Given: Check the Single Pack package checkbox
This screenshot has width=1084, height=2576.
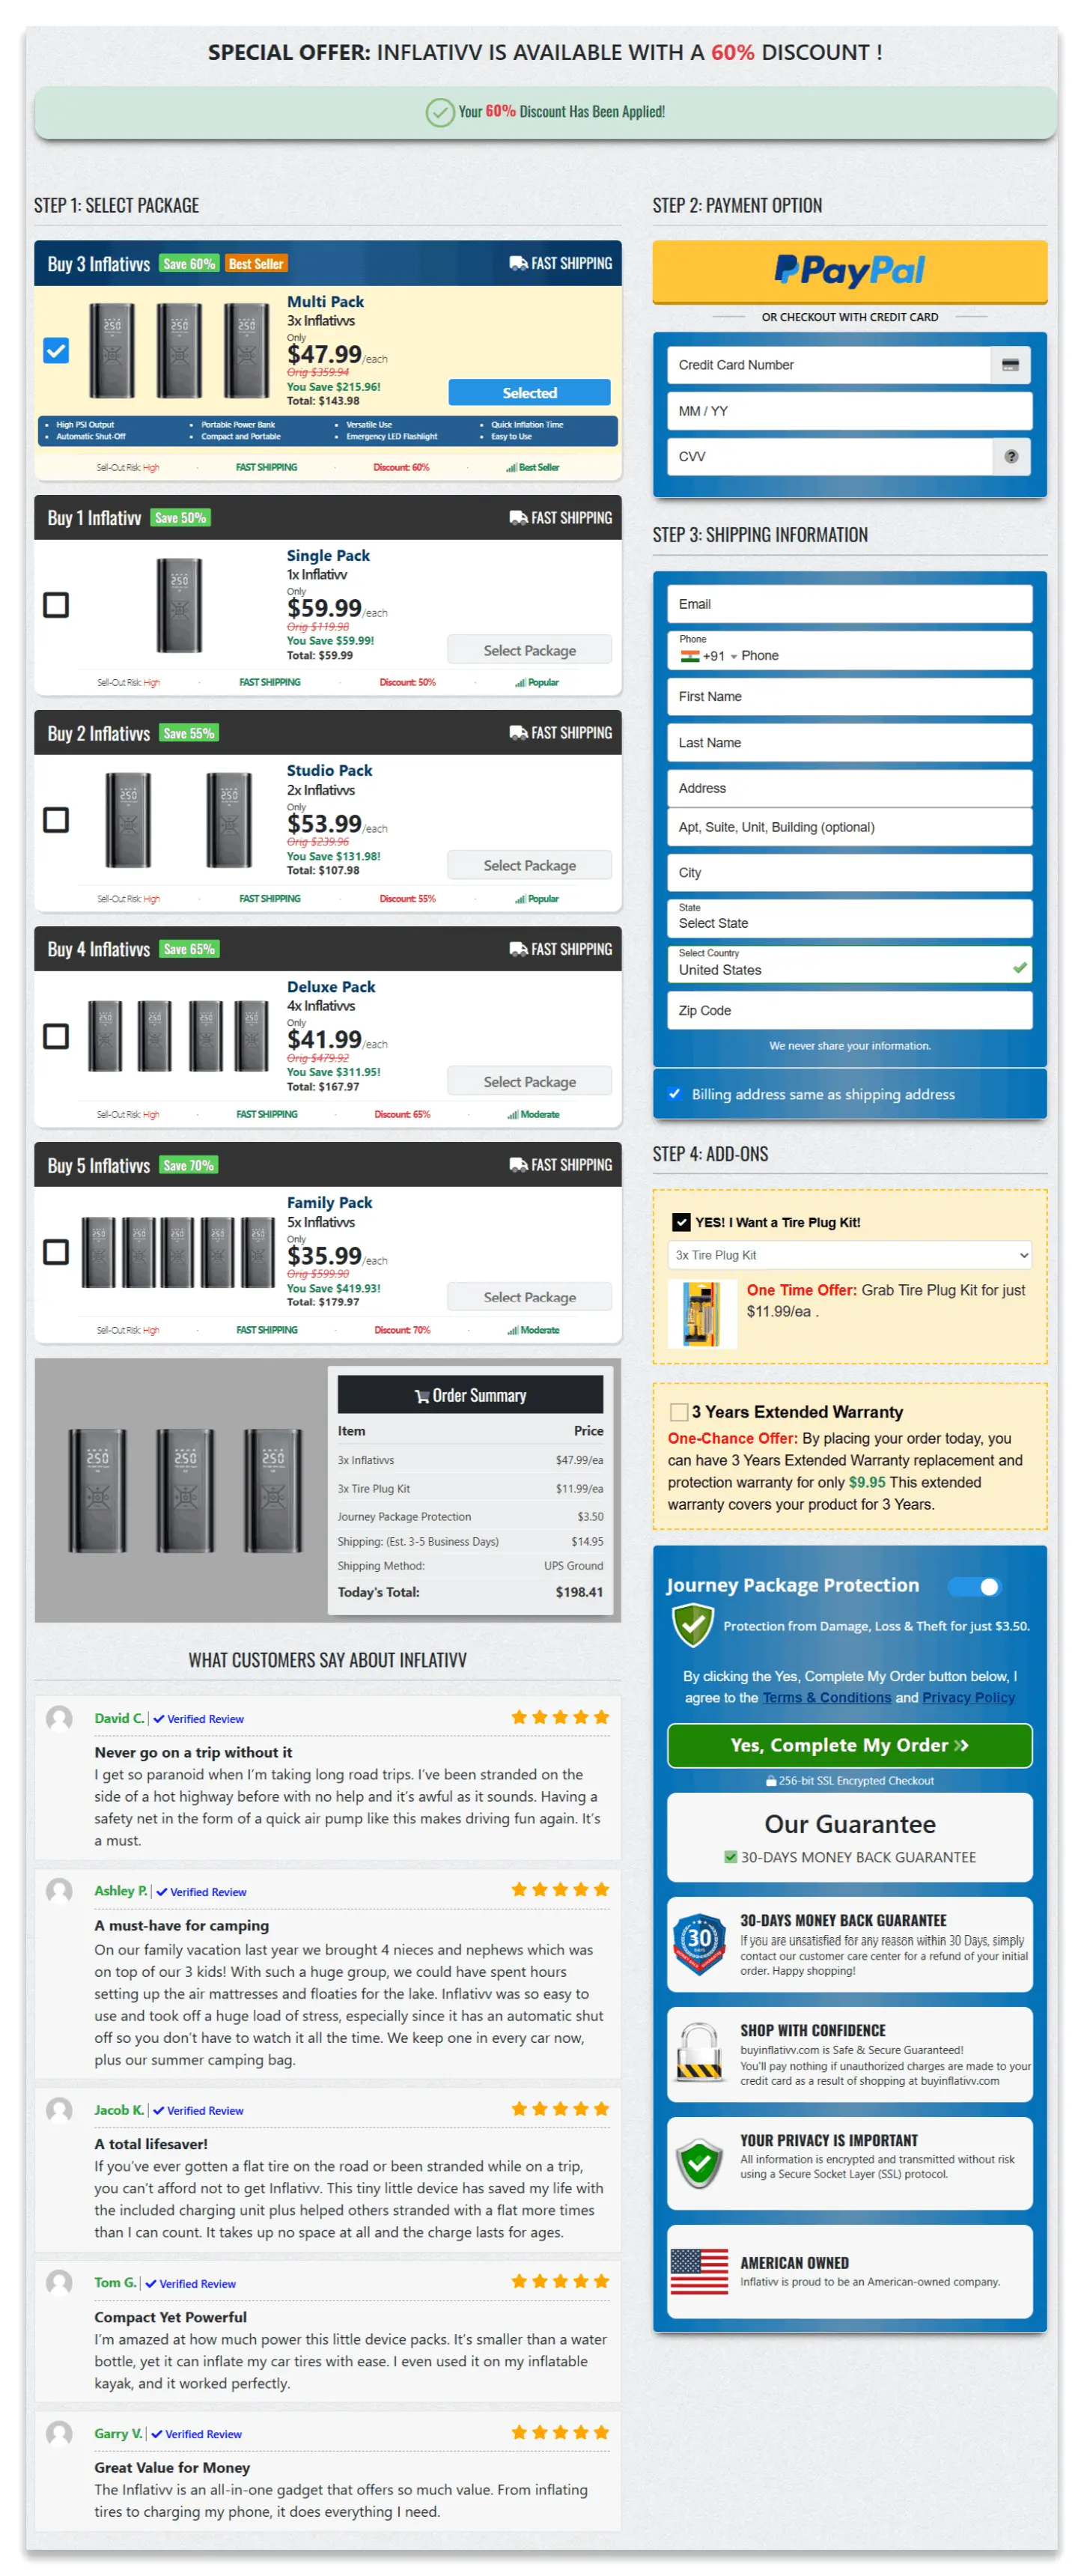Looking at the screenshot, I should point(56,605).
